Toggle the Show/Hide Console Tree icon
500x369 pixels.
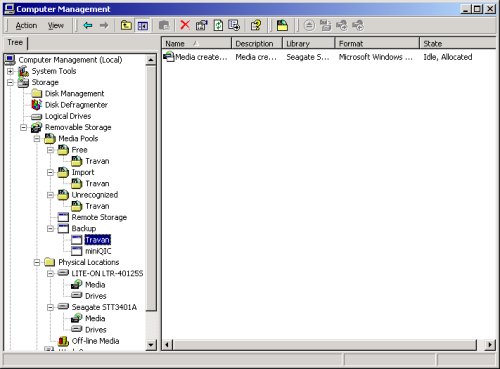[143, 26]
